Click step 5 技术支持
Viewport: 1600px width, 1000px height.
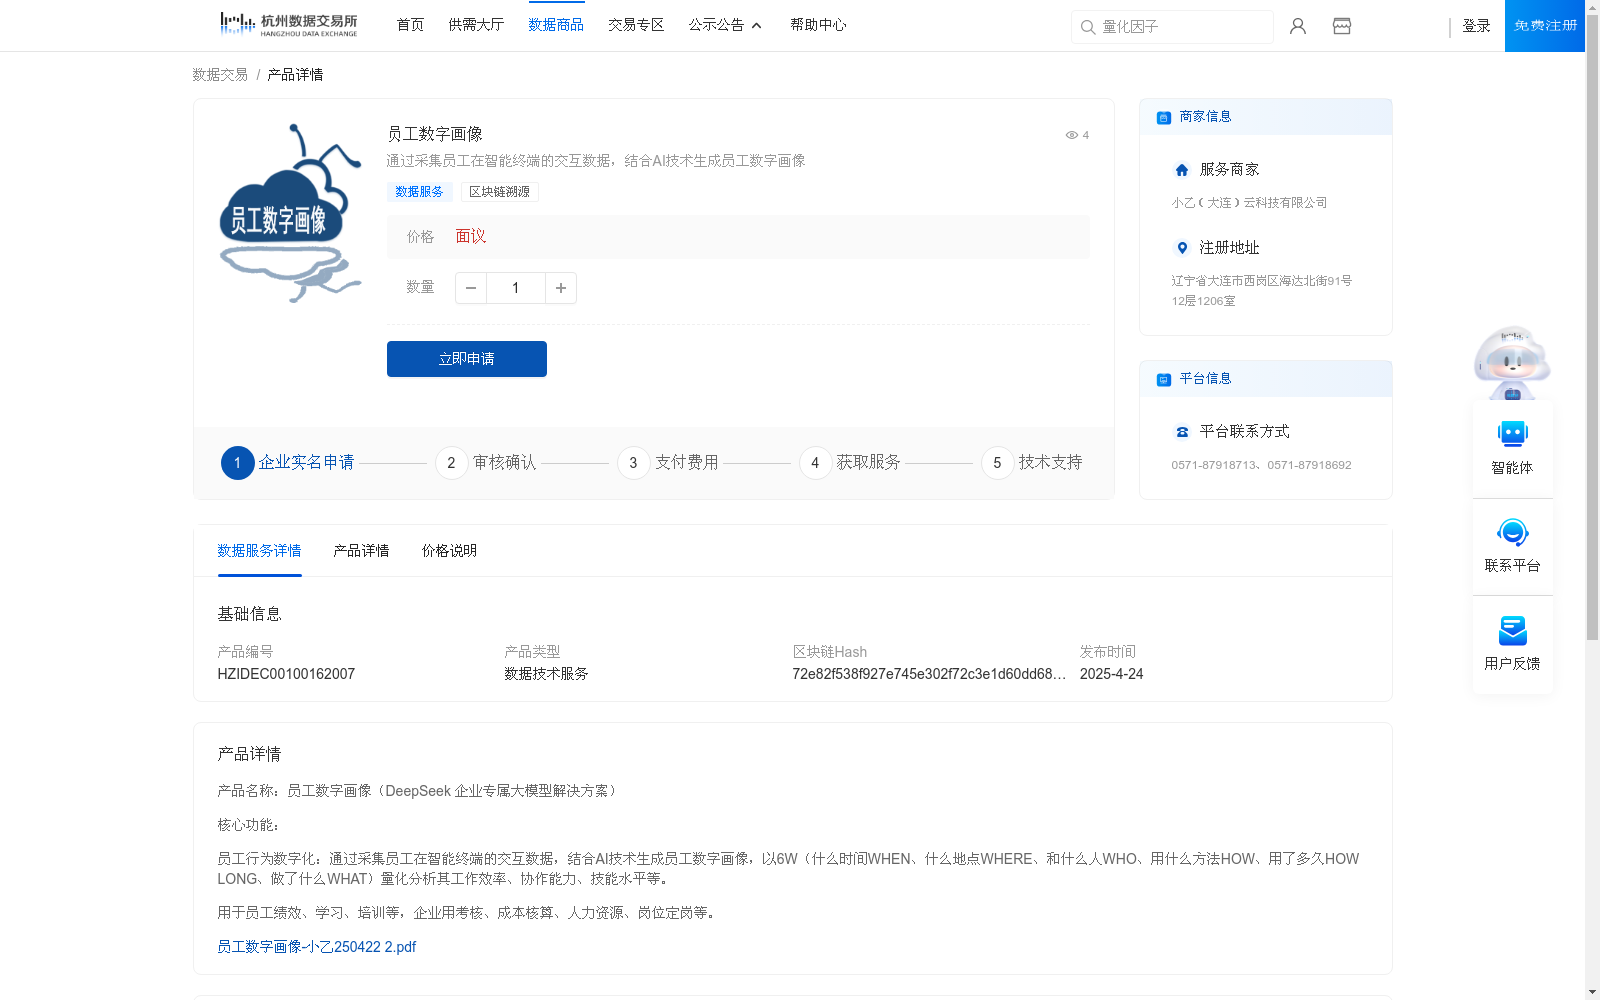tap(1032, 463)
